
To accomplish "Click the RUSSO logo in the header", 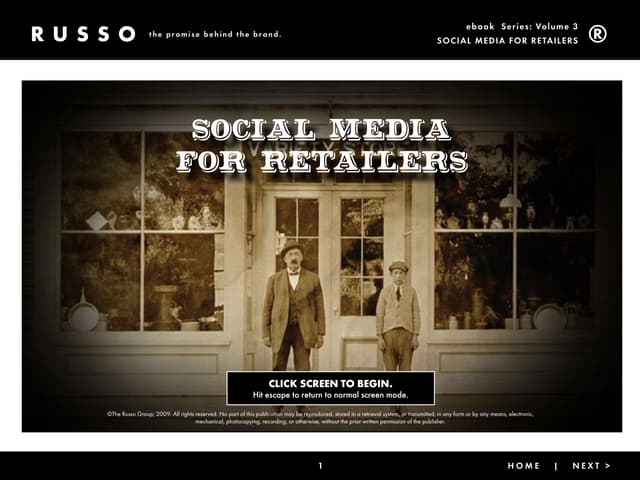I will [83, 34].
